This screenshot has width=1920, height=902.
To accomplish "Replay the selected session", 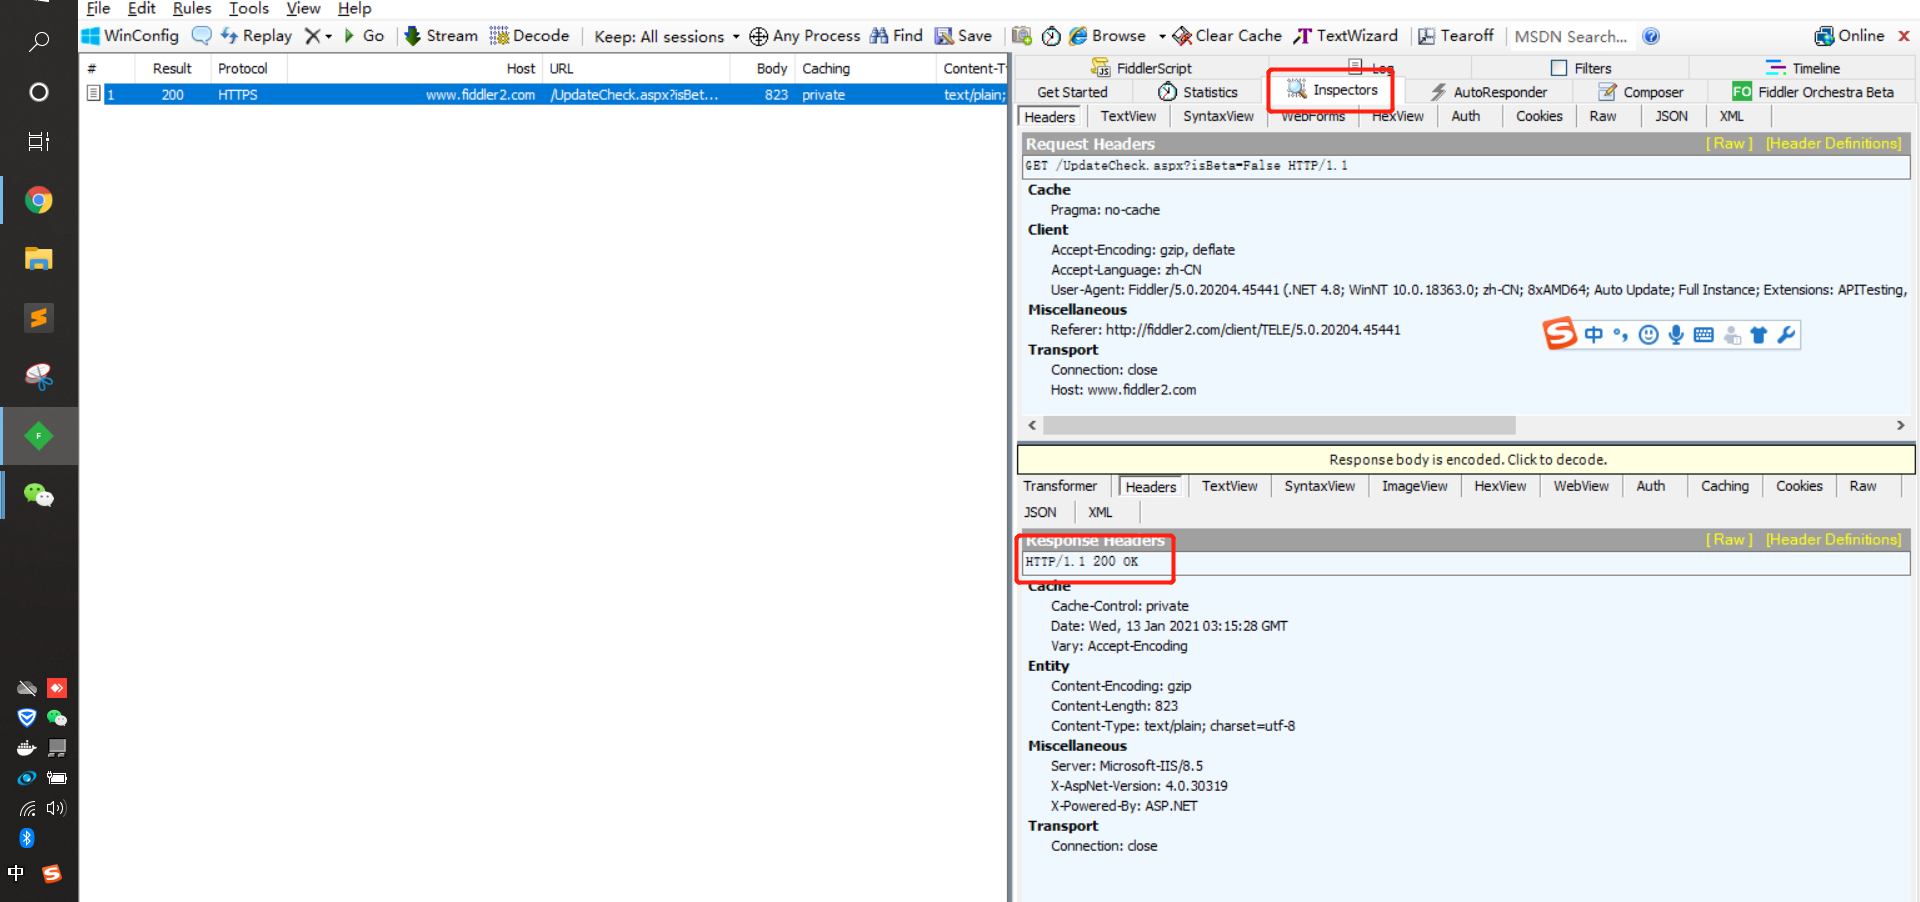I will 256,36.
